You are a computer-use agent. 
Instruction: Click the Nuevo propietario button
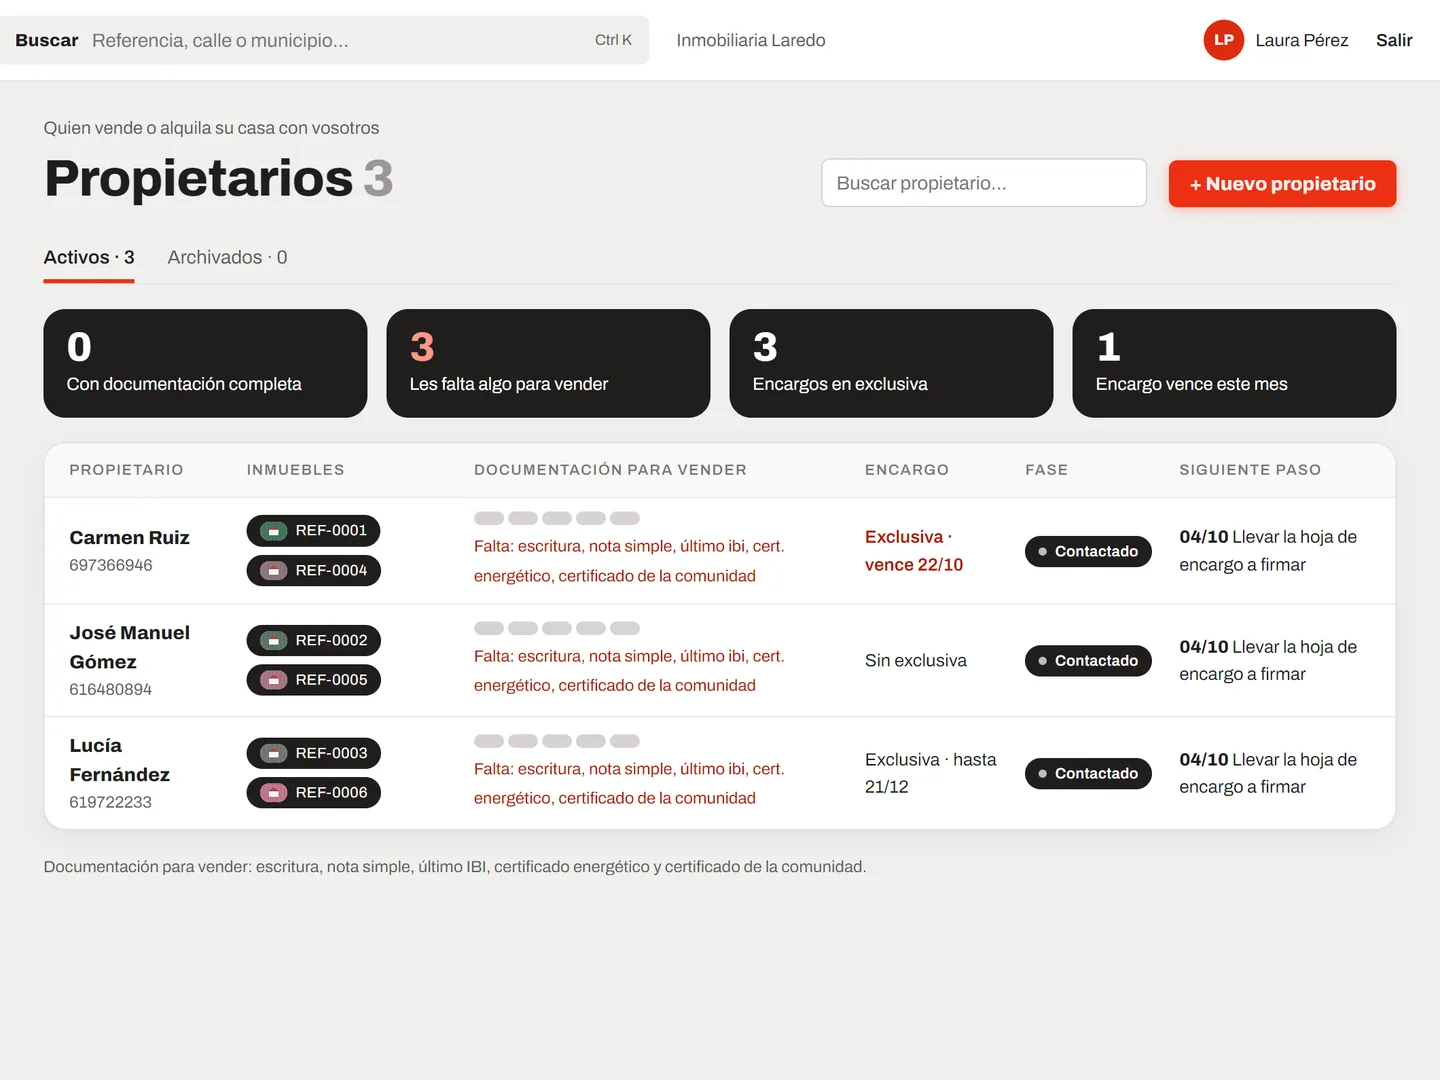tap(1282, 184)
